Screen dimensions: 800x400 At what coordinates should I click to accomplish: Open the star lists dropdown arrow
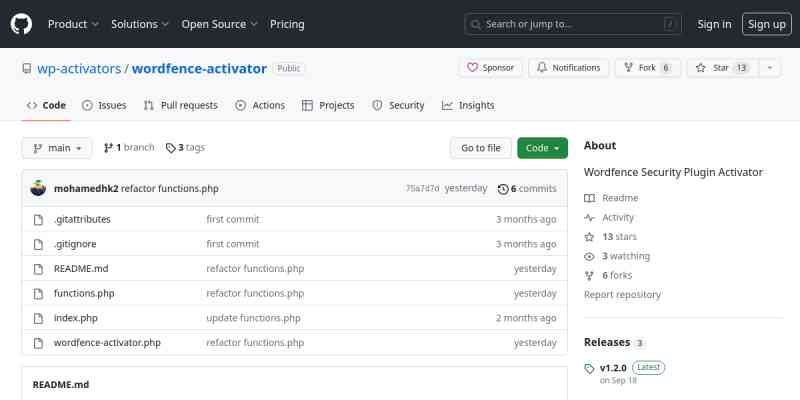(770, 68)
